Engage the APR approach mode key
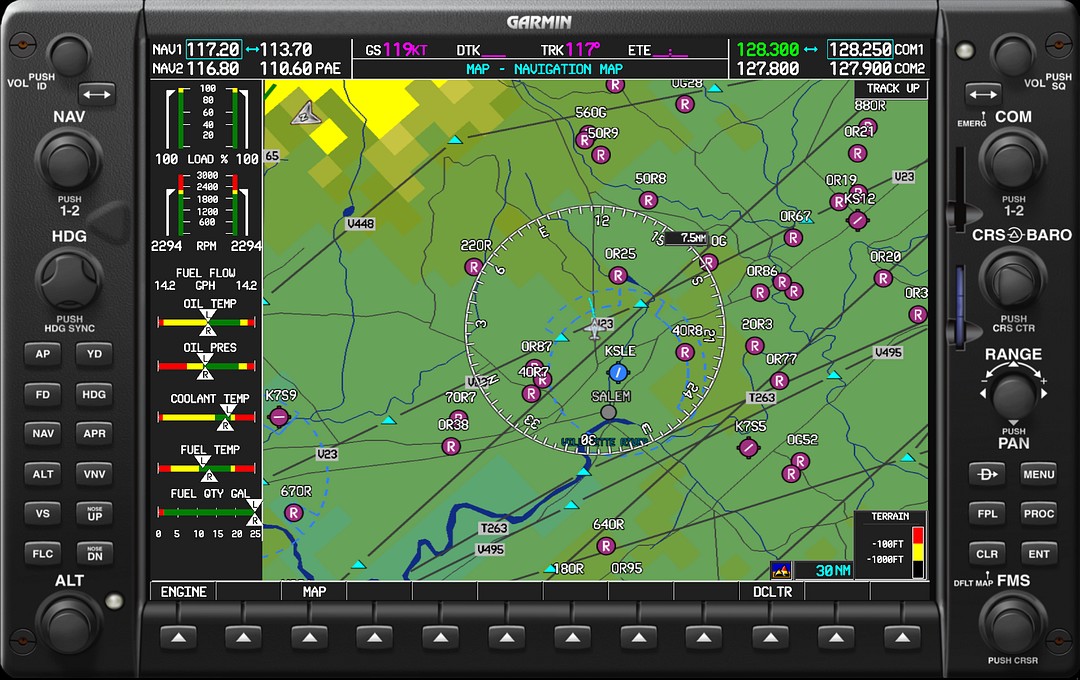This screenshot has height=680, width=1080. [94, 433]
